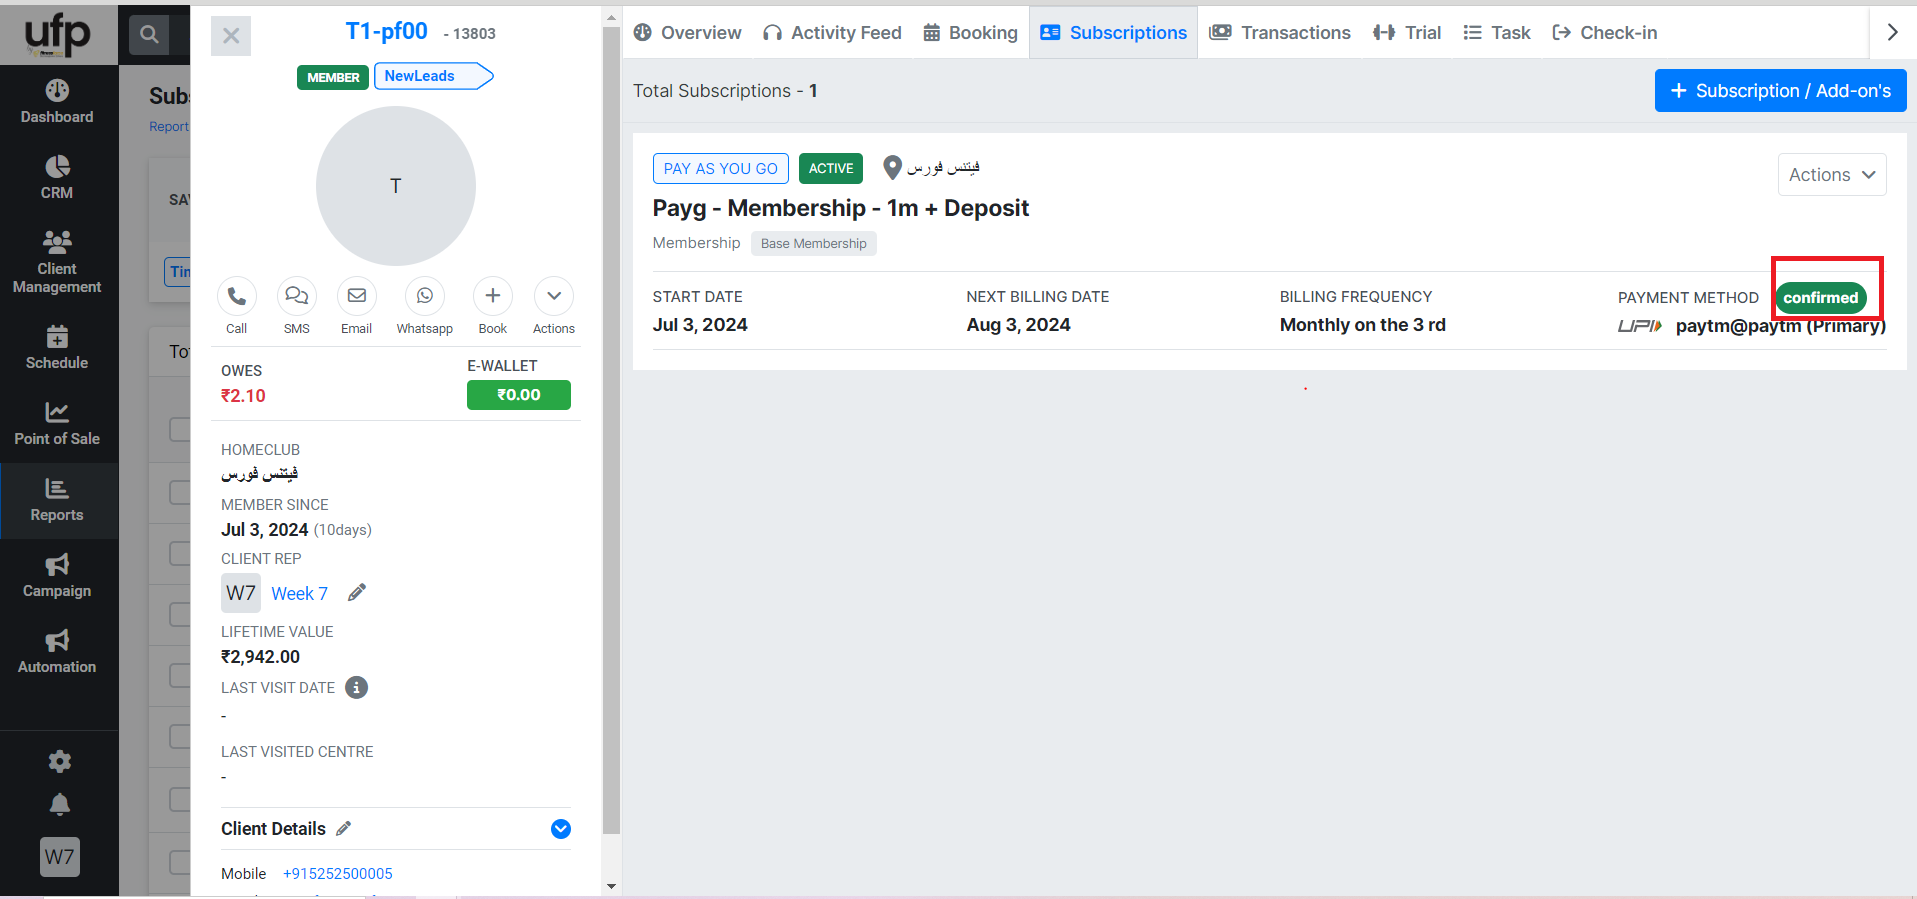Screen dimensions: 1917x899
Task: Open notifications bell in sidebar
Action: [59, 805]
